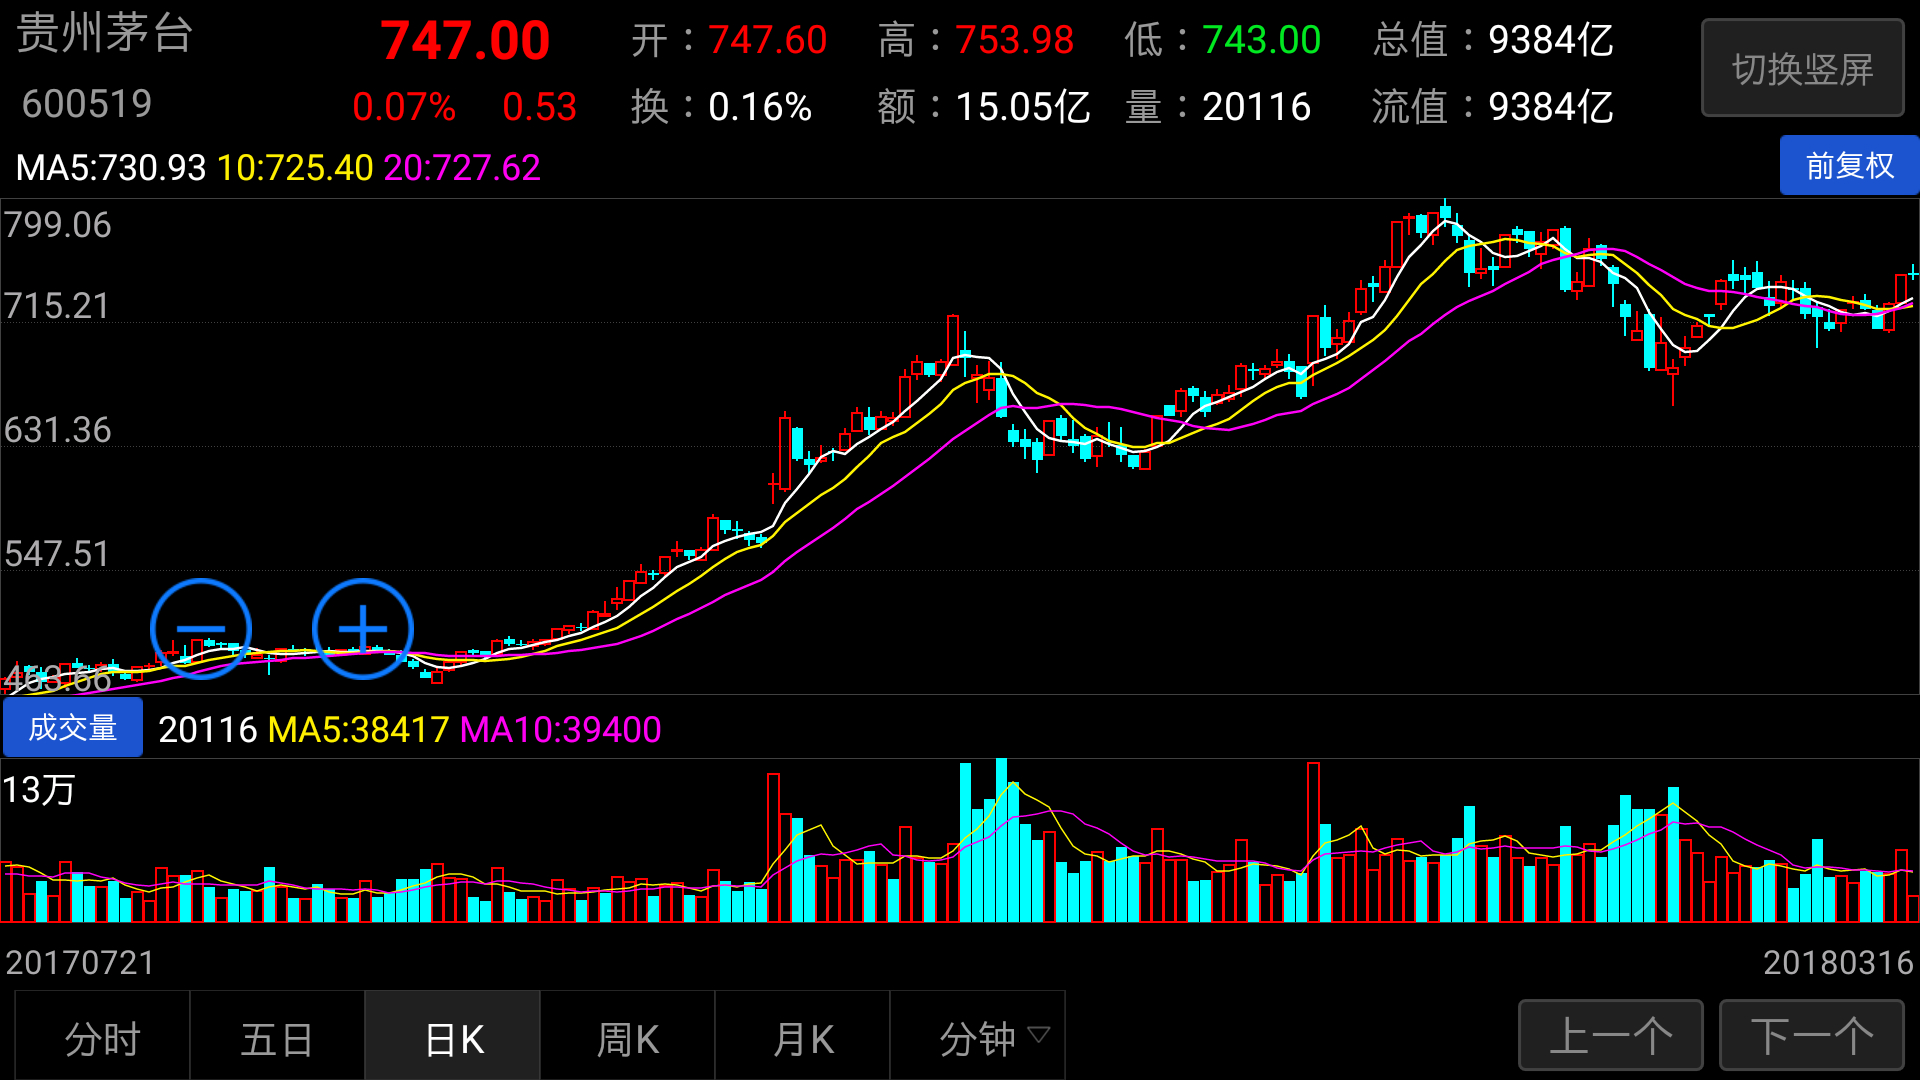This screenshot has width=1920, height=1080.
Task: Tap the 631.36 price axis label
Action: [x=58, y=430]
